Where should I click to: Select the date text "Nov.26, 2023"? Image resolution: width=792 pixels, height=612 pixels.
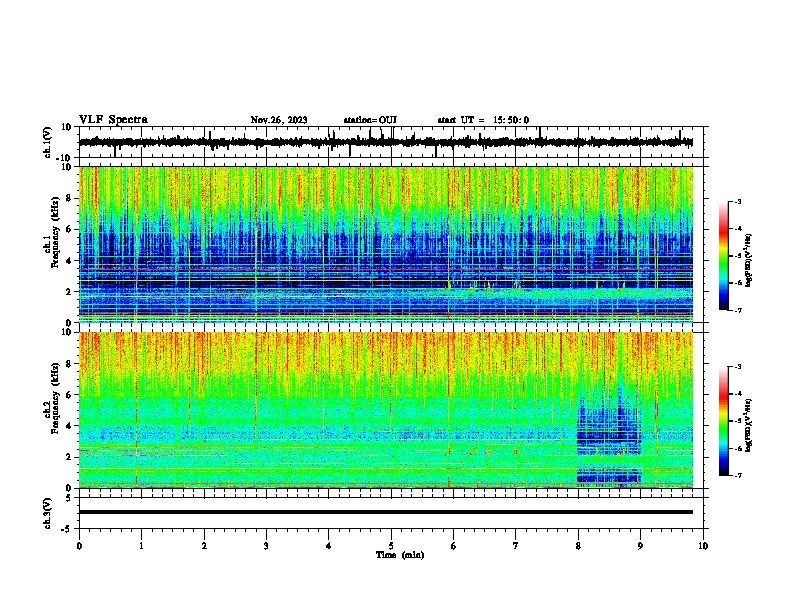coord(279,120)
